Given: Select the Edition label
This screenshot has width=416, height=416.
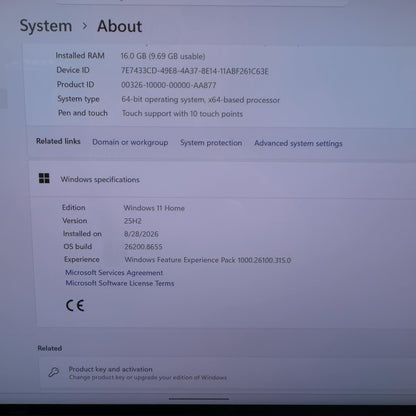Looking at the screenshot, I should (x=73, y=207).
